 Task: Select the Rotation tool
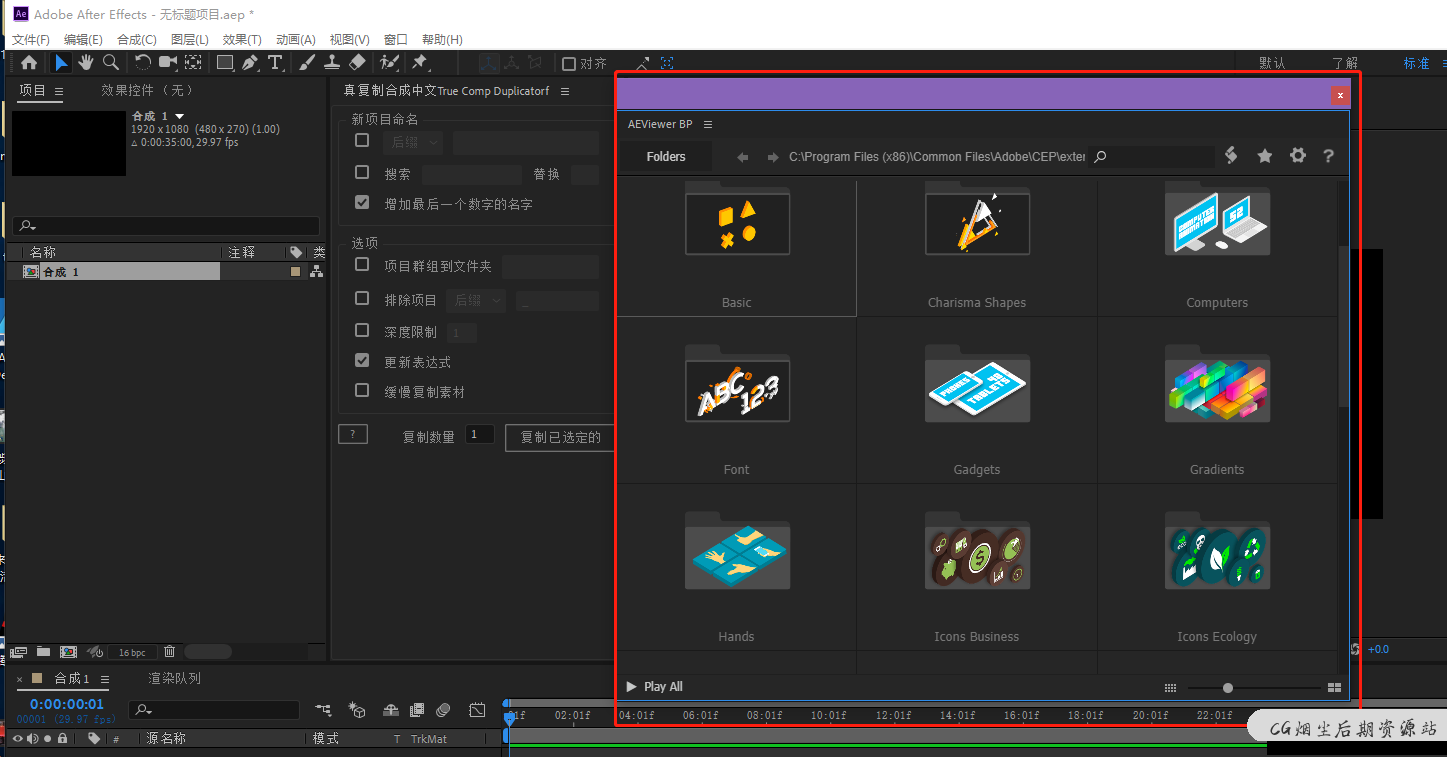(x=143, y=63)
